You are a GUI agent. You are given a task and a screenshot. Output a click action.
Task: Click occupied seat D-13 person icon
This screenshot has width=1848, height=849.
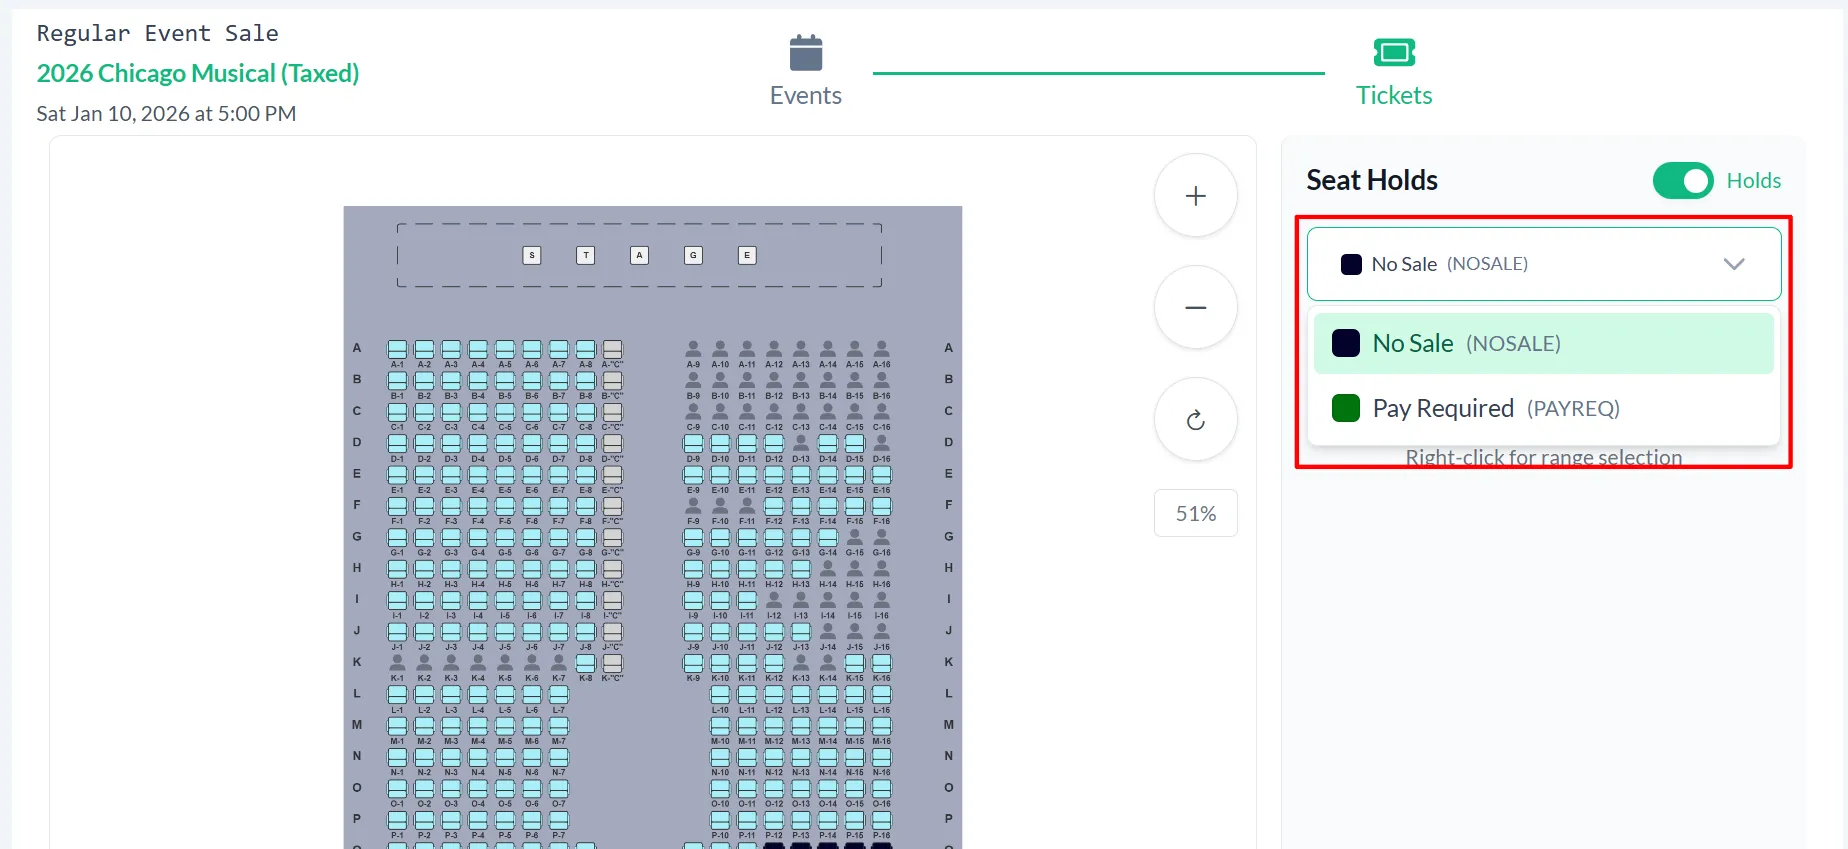coord(801,443)
